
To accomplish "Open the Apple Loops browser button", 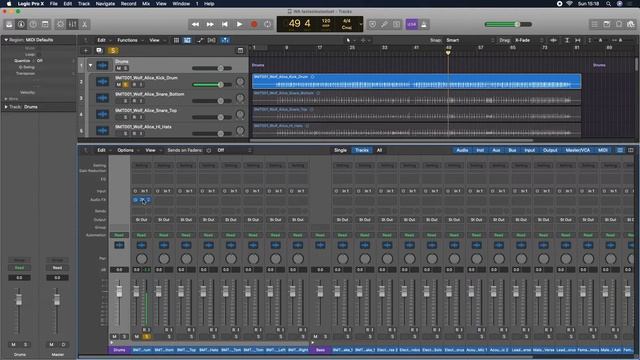I will (x=619, y=24).
